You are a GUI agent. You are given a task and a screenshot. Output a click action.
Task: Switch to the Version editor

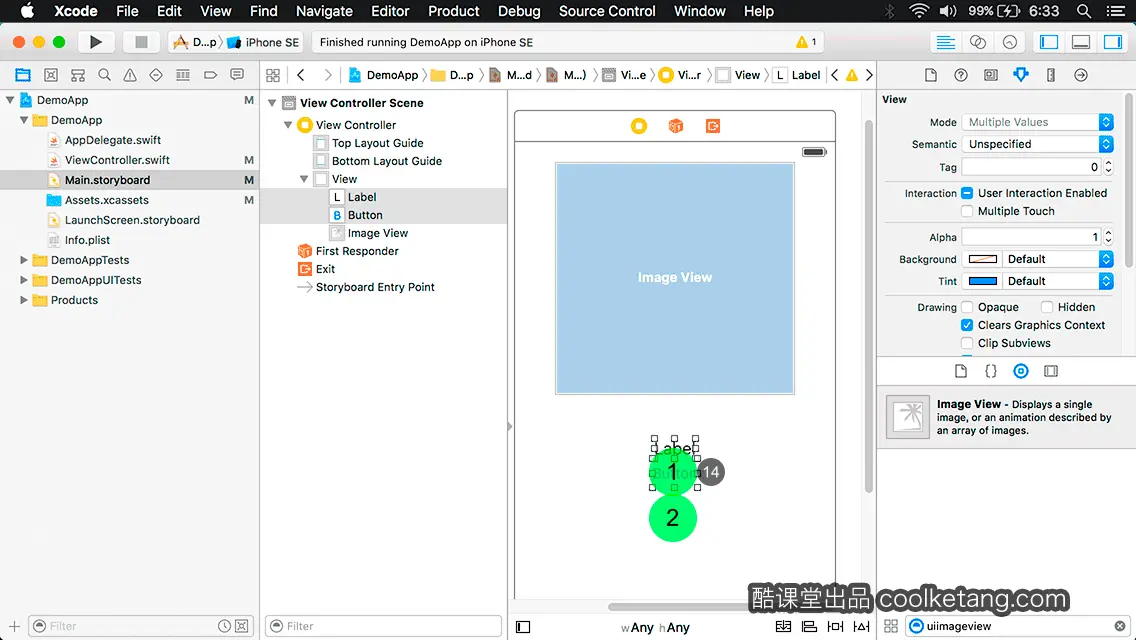[1010, 42]
